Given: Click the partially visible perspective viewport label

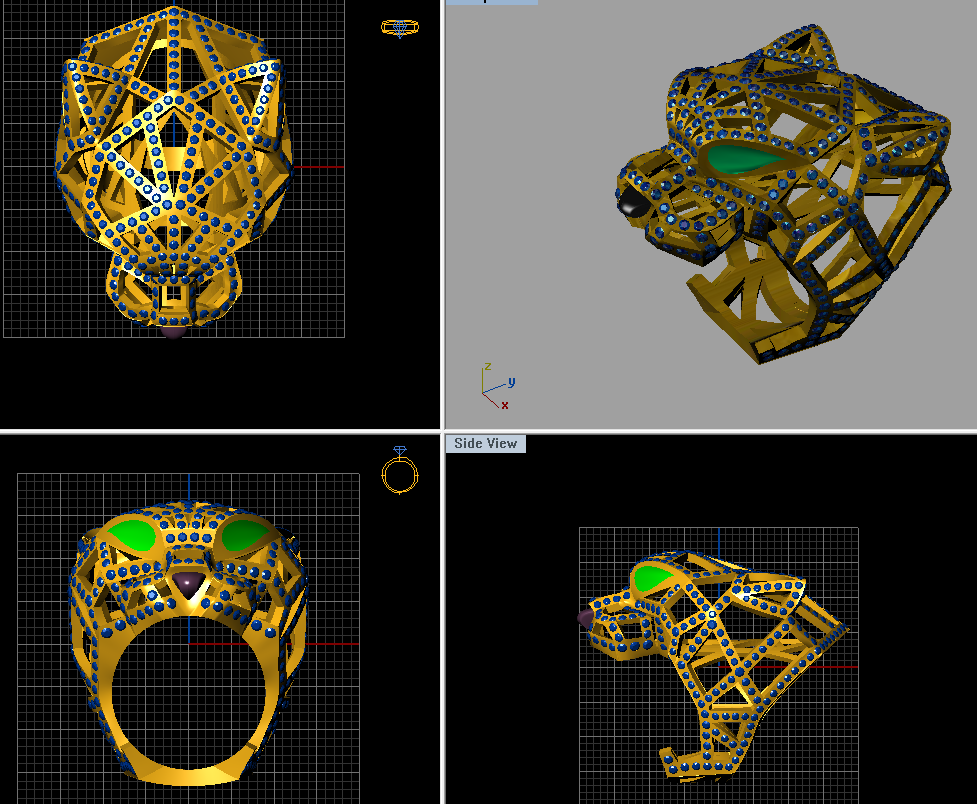Looking at the screenshot, I should pos(492,2).
